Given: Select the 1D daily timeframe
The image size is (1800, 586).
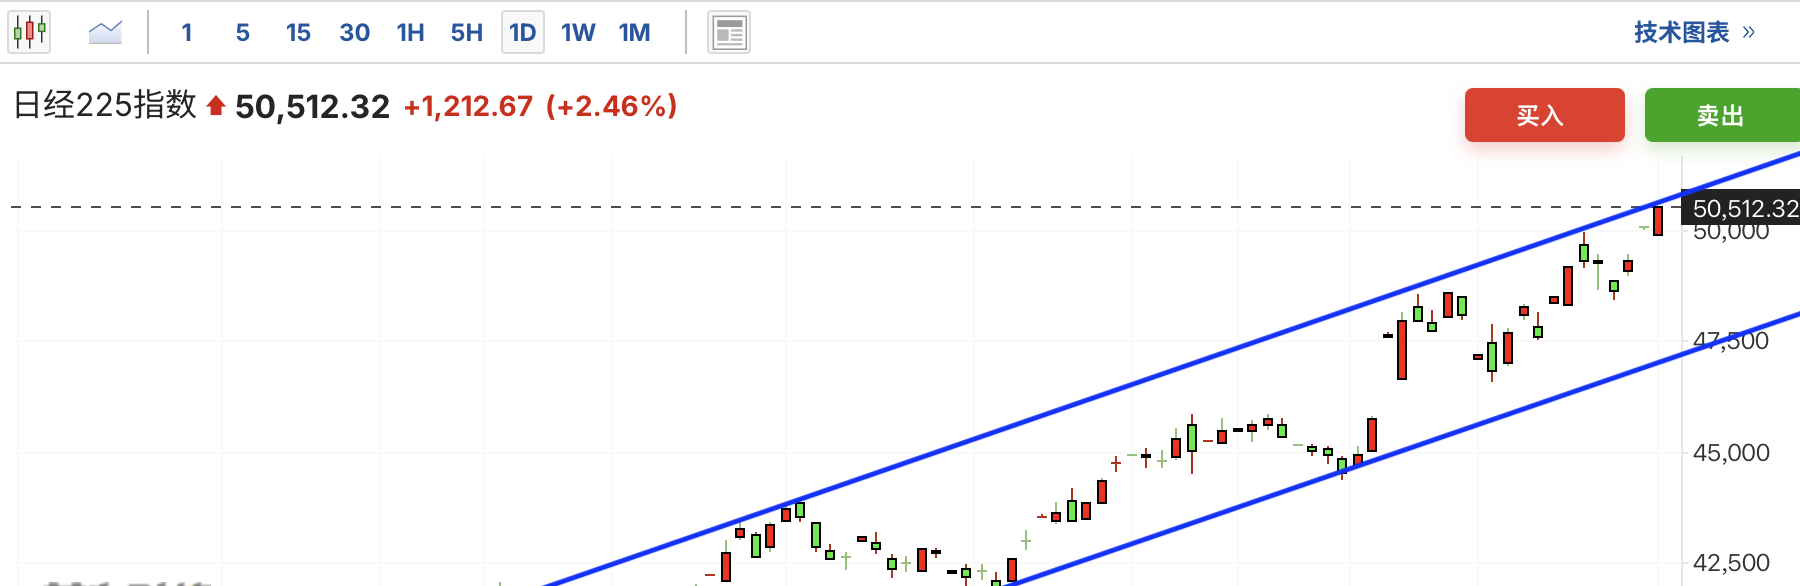Looking at the screenshot, I should (523, 33).
